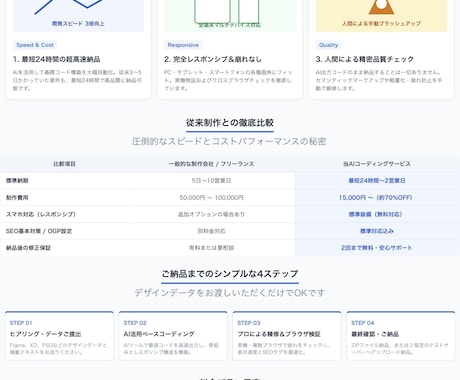
Task: Click the cell '追加オプションの場合あり'
Action: pos(211,214)
